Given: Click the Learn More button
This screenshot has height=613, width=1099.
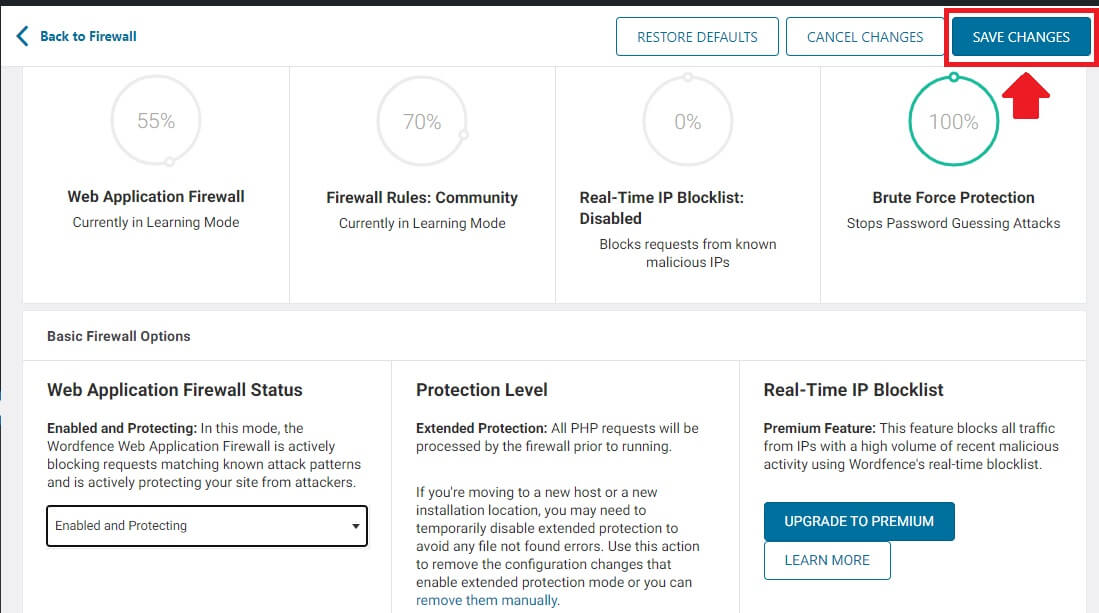Looking at the screenshot, I should (827, 560).
